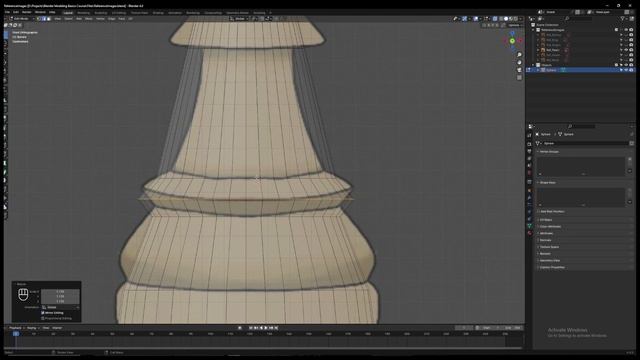Toggle viewport visibility of Sphere object
The image size is (640, 360).
[x=626, y=70]
